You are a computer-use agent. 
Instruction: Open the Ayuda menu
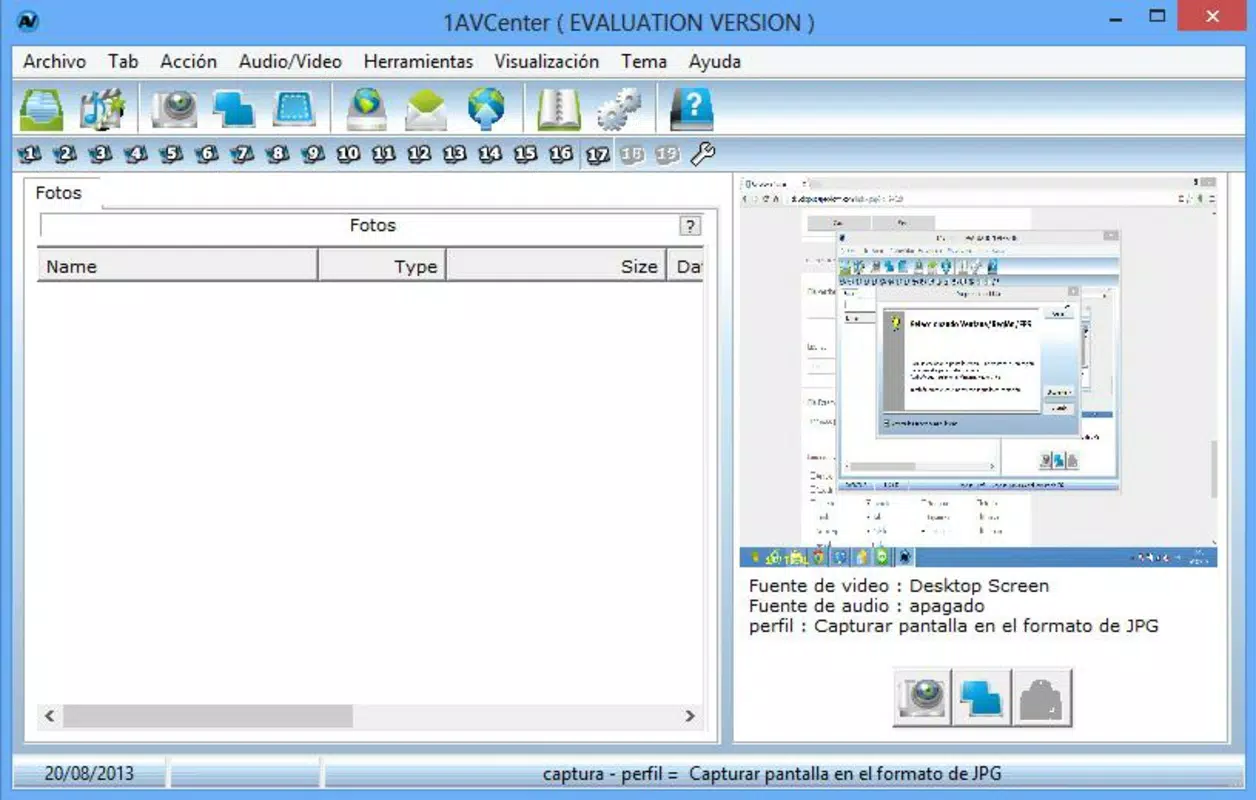(715, 61)
